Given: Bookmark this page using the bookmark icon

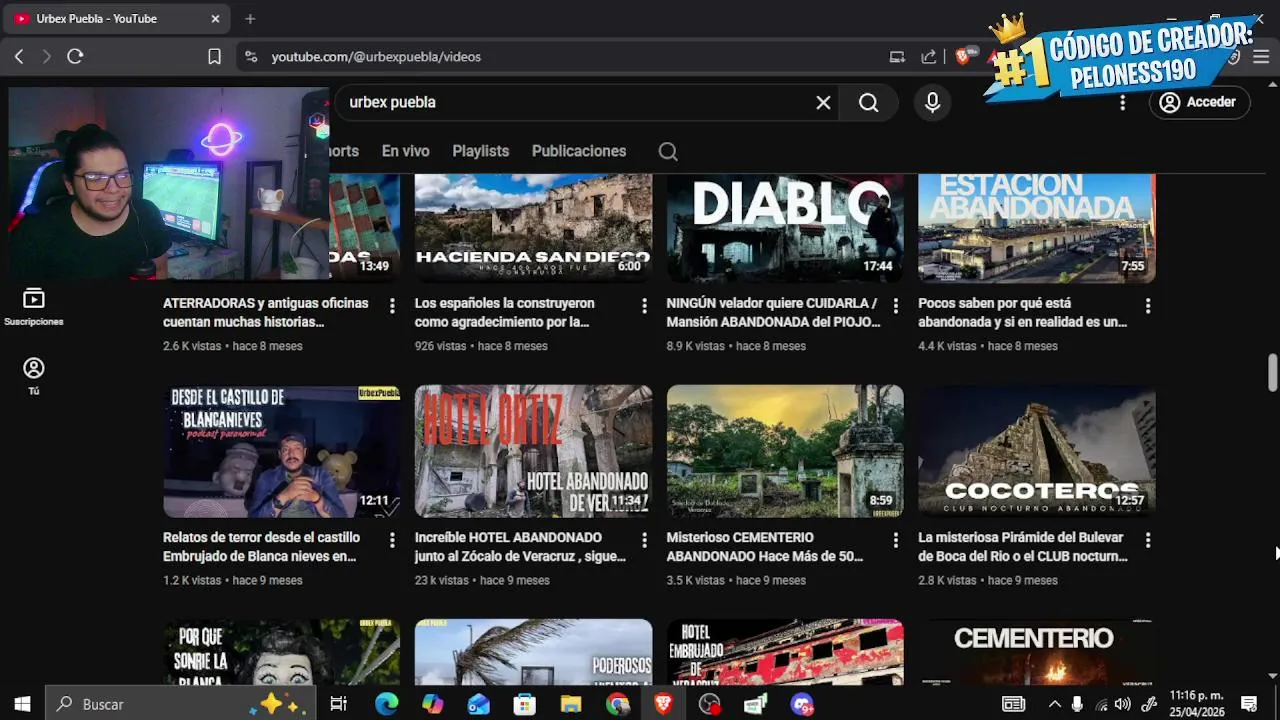Looking at the screenshot, I should 214,57.
